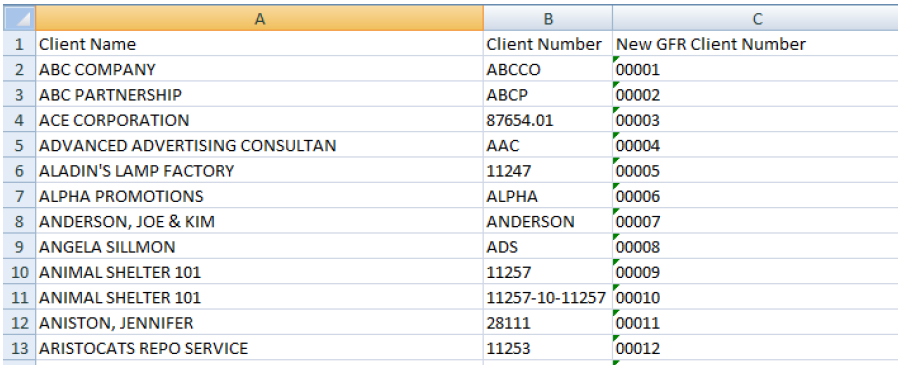Select cell 'ABC COMPANY'

(x=260, y=69)
